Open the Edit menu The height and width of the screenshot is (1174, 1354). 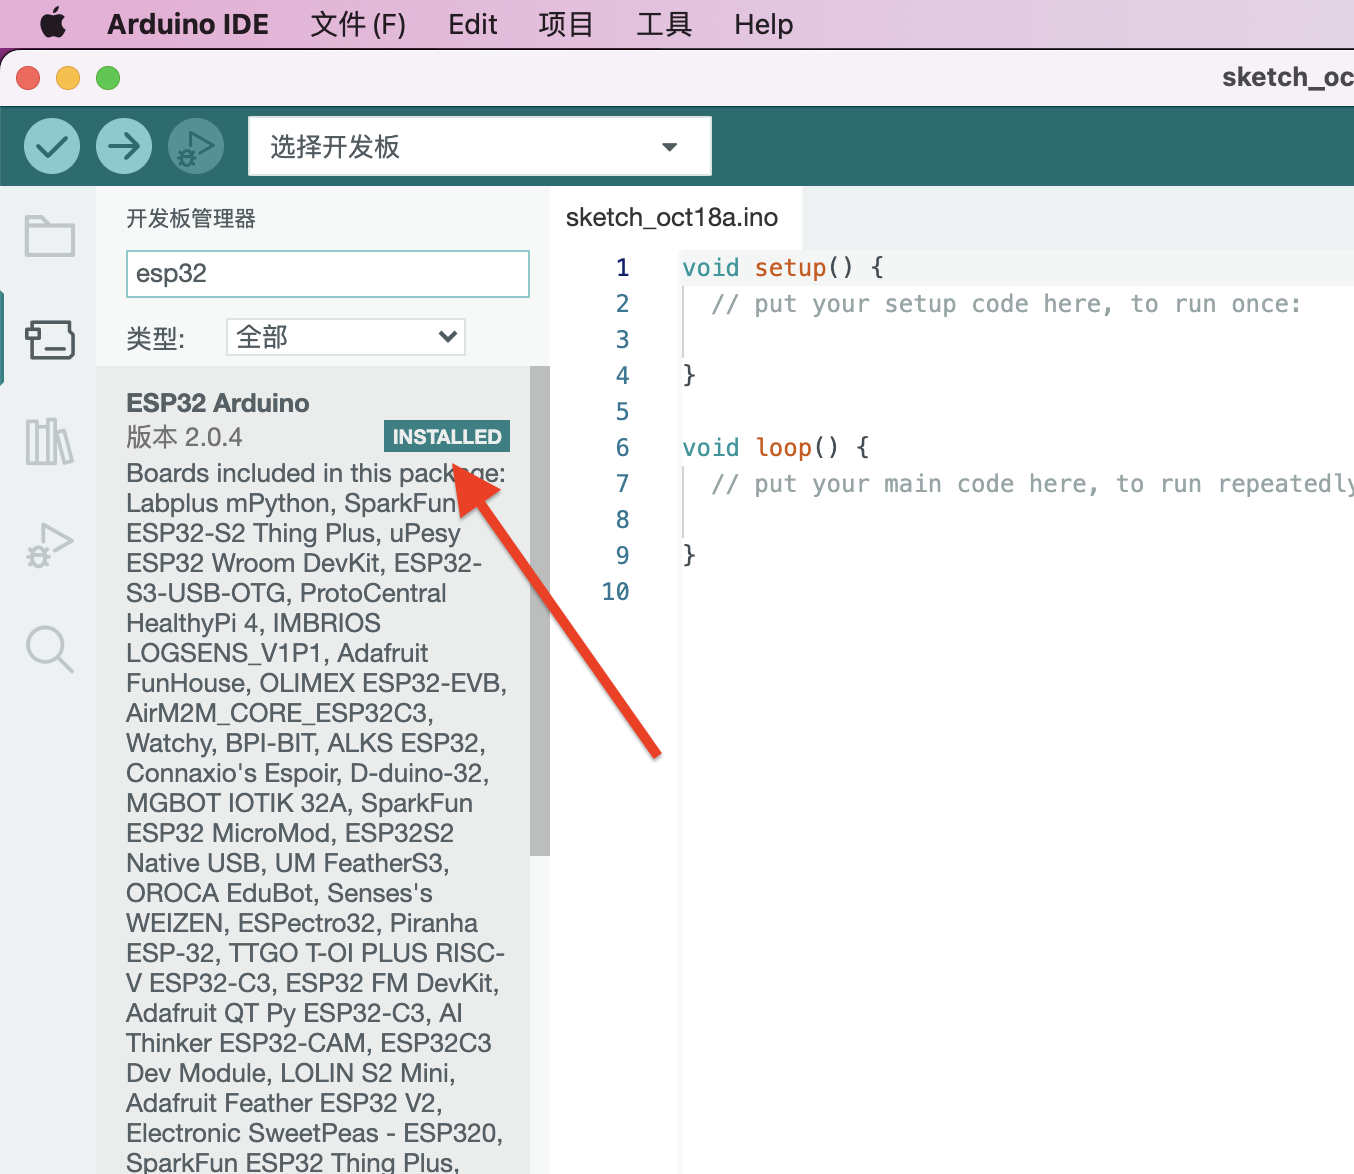click(x=473, y=24)
